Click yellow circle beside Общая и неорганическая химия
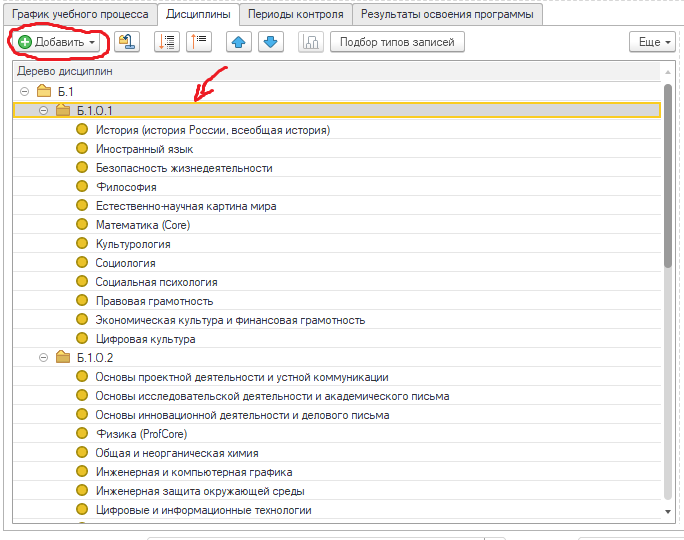 point(82,452)
